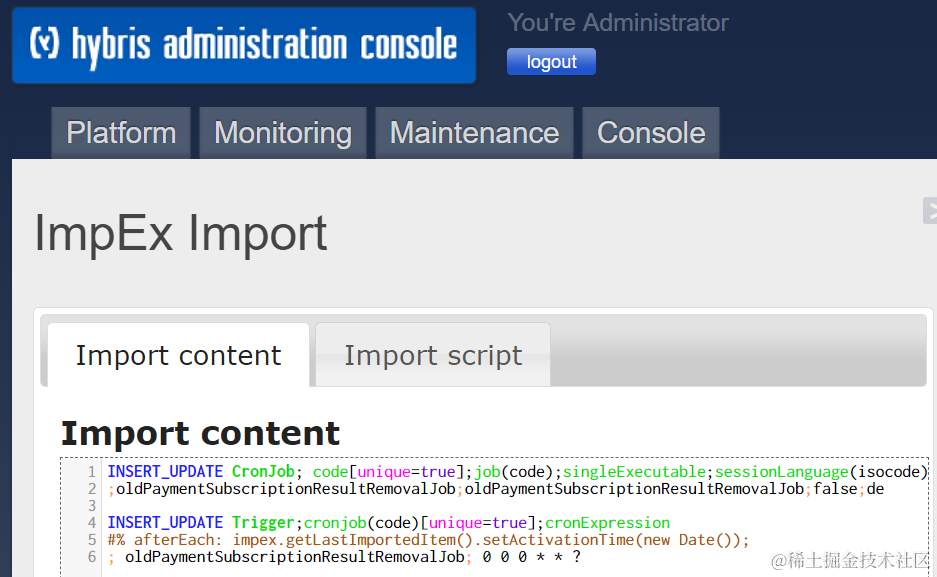The image size is (937, 577).
Task: Open the Monitoring menu
Action: (x=283, y=133)
